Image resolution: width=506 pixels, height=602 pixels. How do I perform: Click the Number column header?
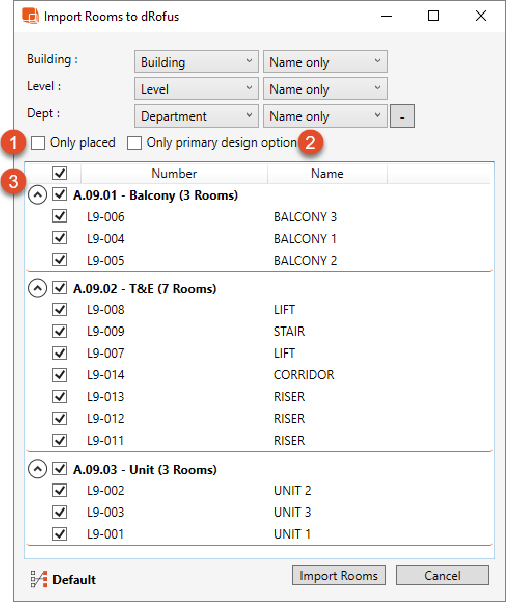174,174
